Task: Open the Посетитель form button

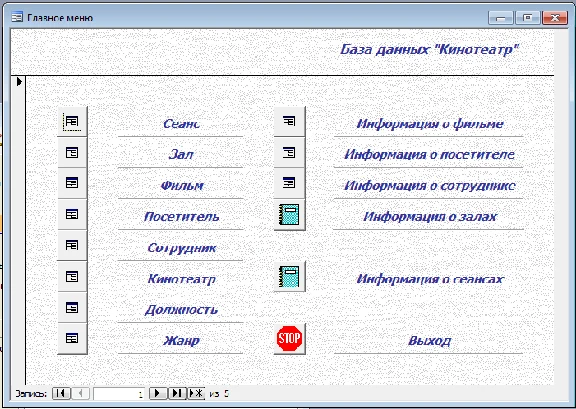Action: [72, 214]
